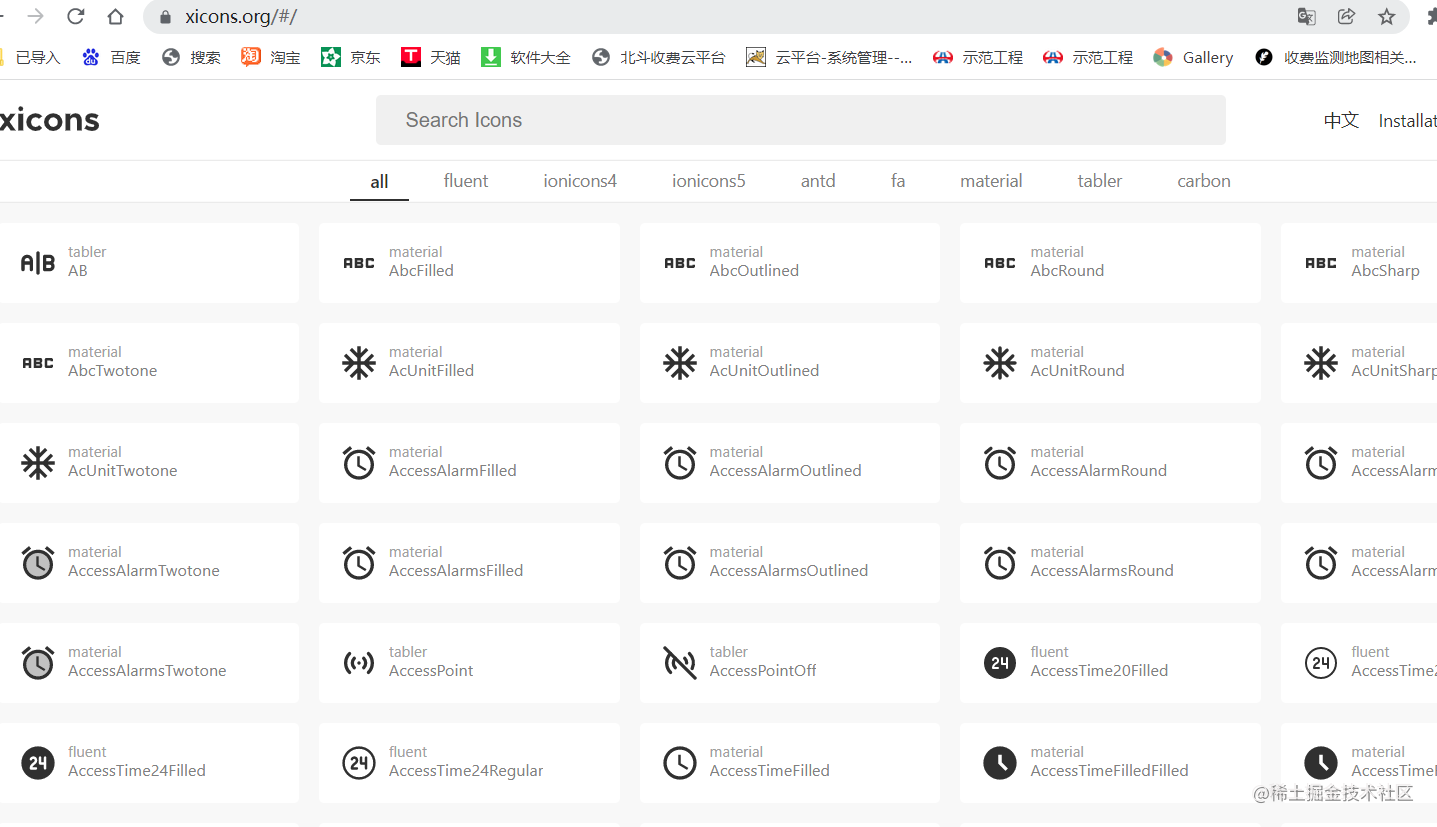Pick the AccessPointOff tabler icon
1437x827 pixels.
click(x=680, y=663)
